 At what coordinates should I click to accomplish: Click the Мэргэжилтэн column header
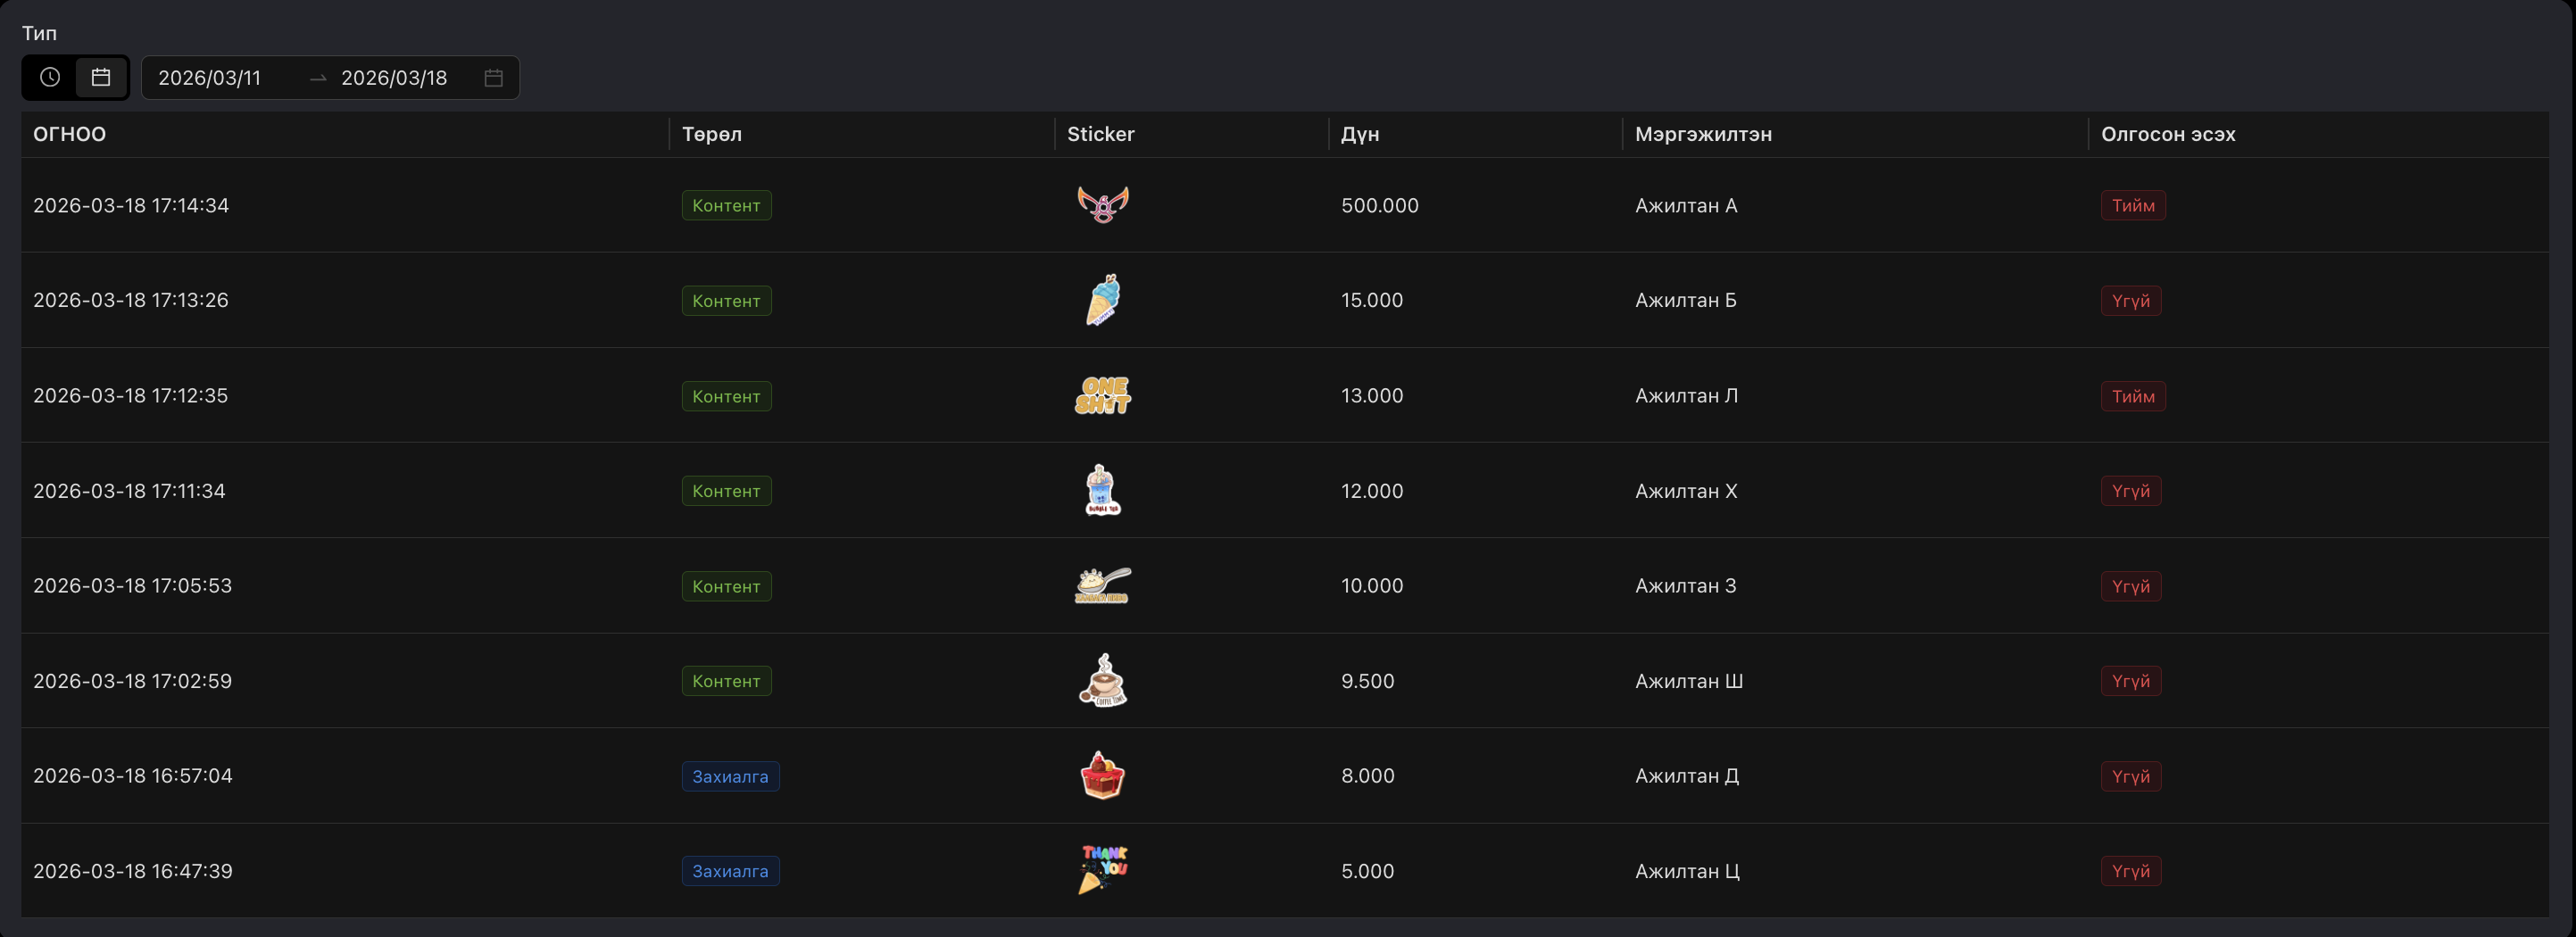1702,134
